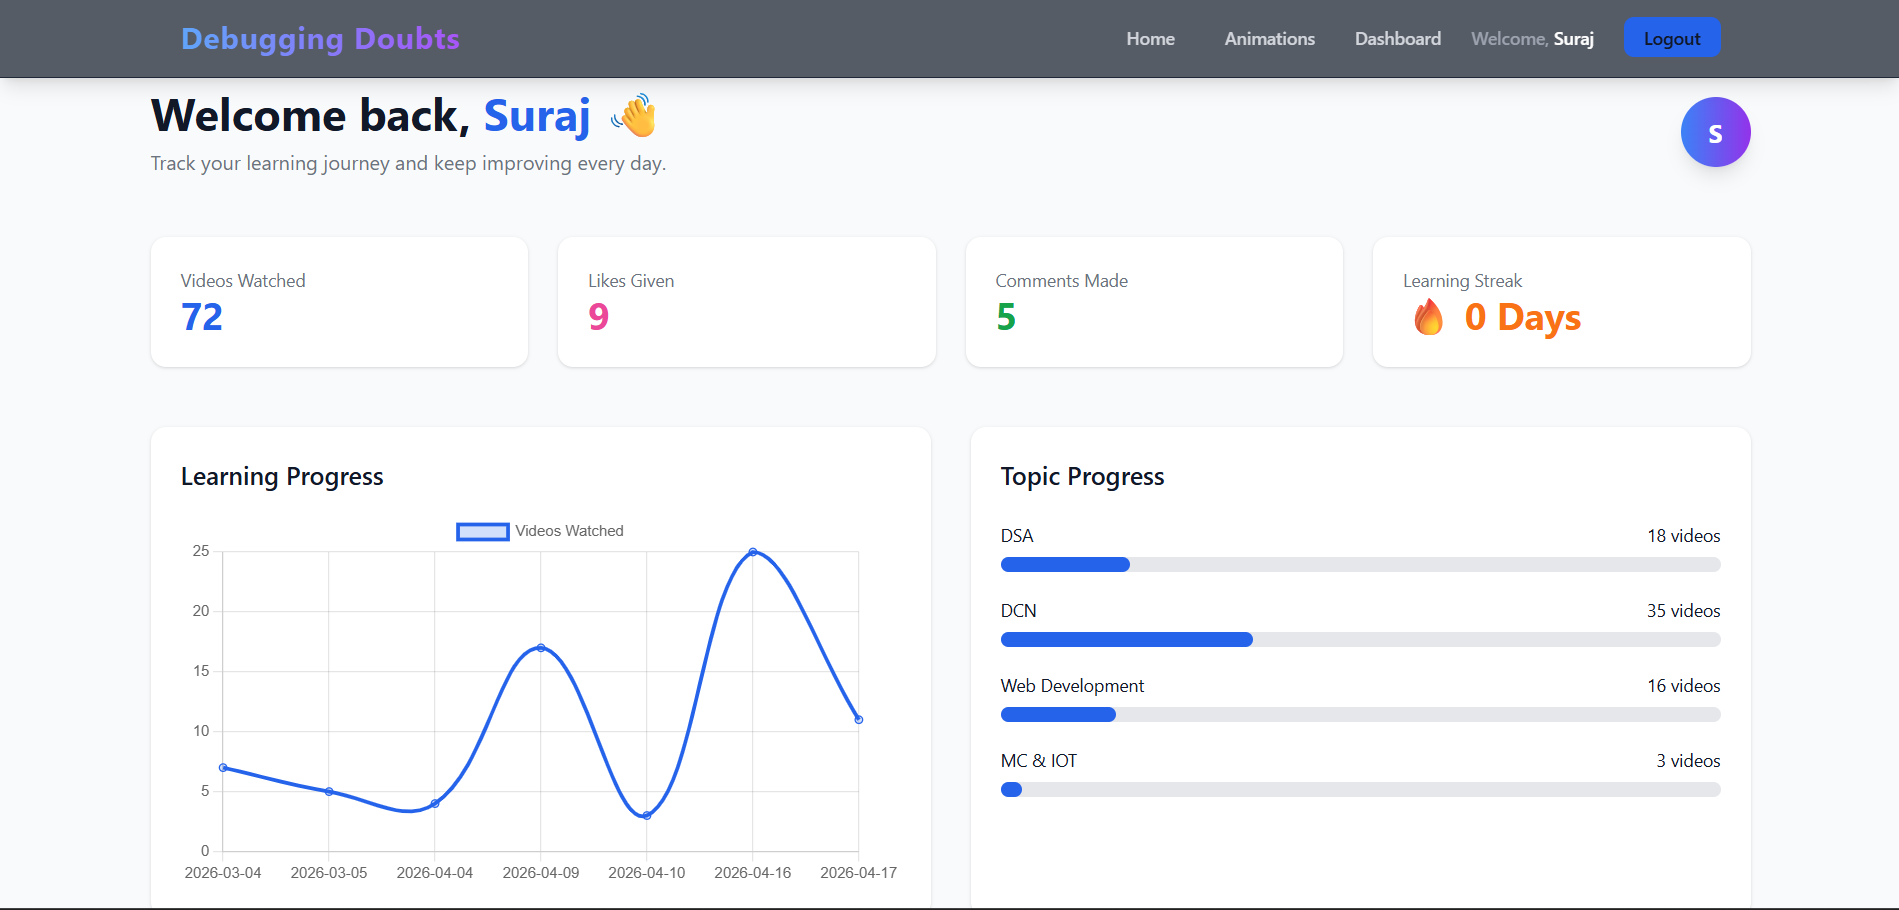Hide the Videos Watched dataset via legend box

click(483, 530)
